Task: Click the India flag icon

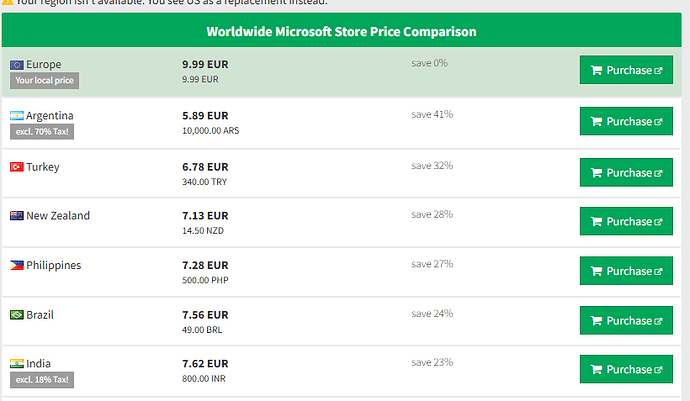Action: tap(17, 364)
